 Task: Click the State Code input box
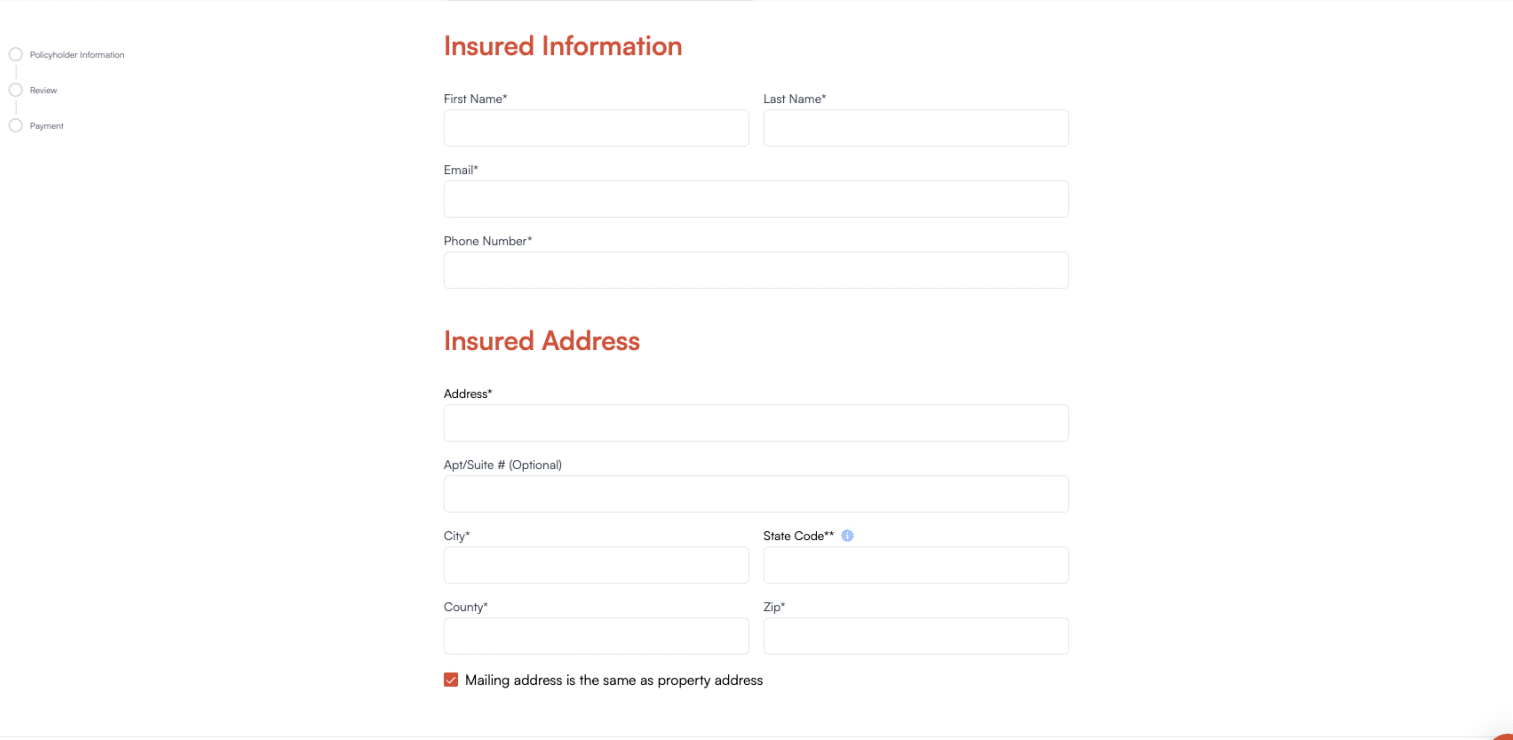[915, 564]
